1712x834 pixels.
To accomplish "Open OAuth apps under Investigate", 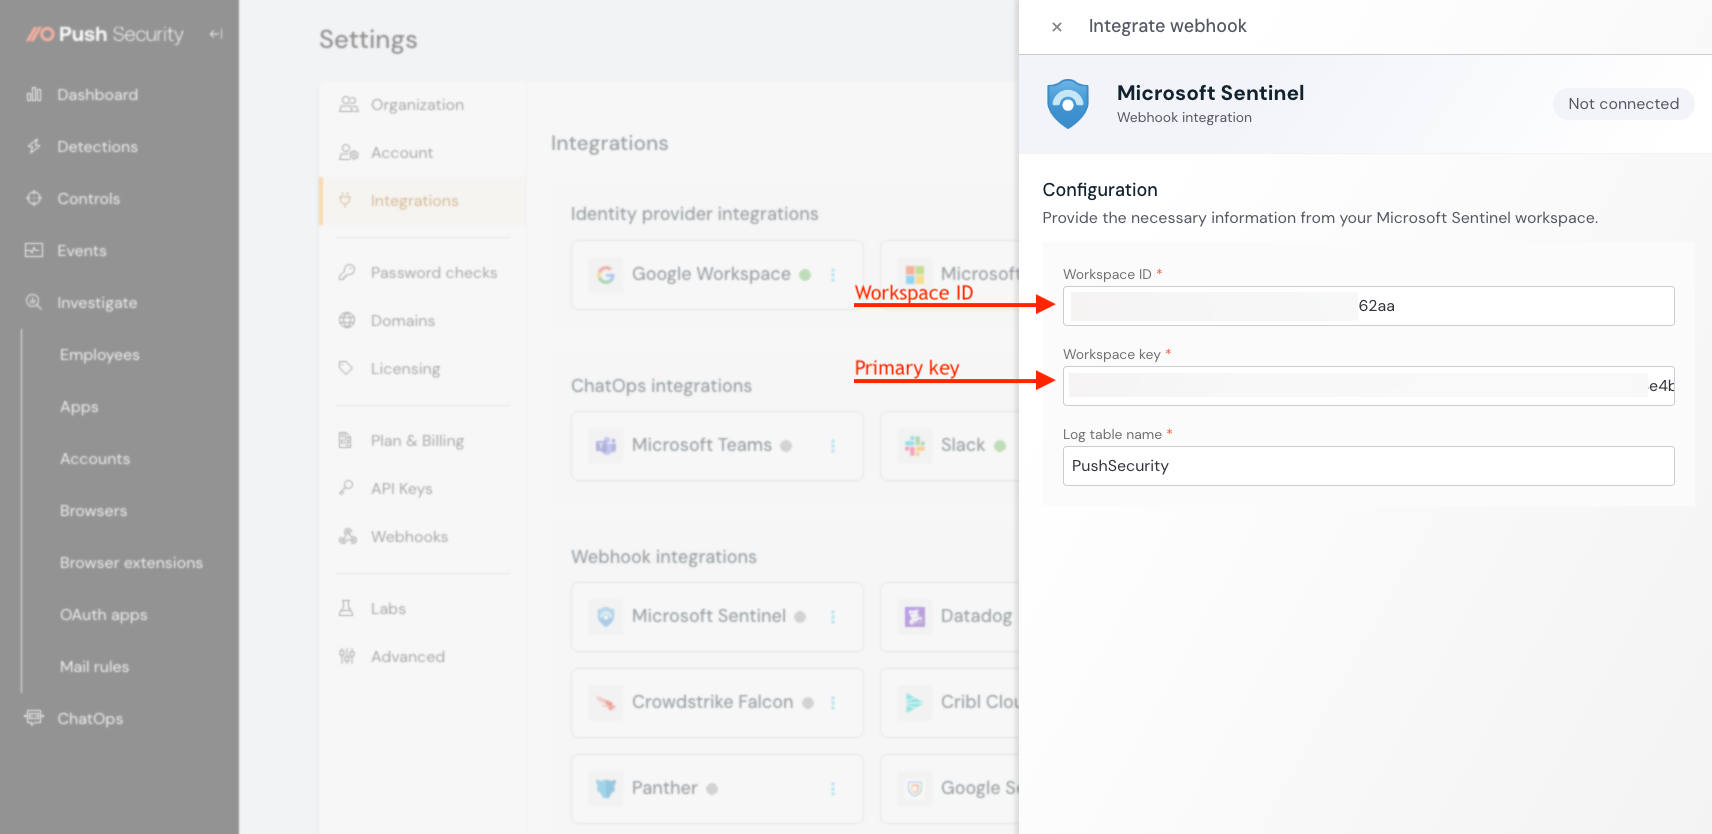I will click(x=103, y=615).
